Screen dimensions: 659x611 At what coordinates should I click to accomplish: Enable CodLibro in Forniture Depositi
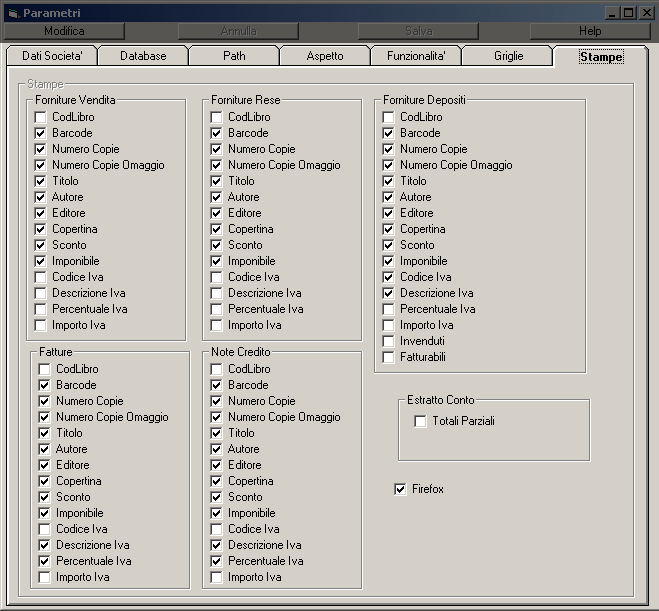coord(388,117)
